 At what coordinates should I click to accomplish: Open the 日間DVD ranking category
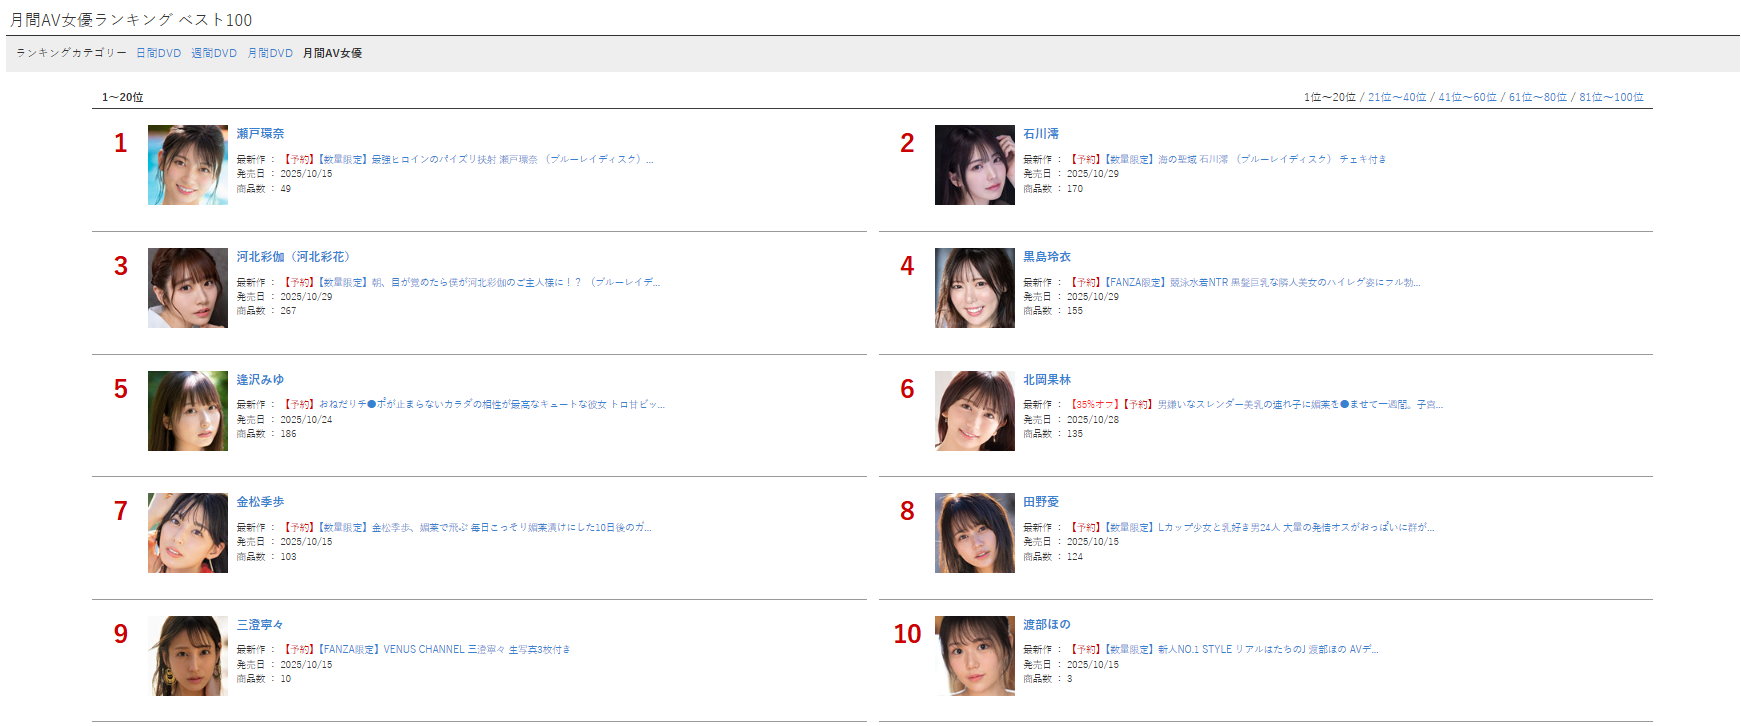159,53
